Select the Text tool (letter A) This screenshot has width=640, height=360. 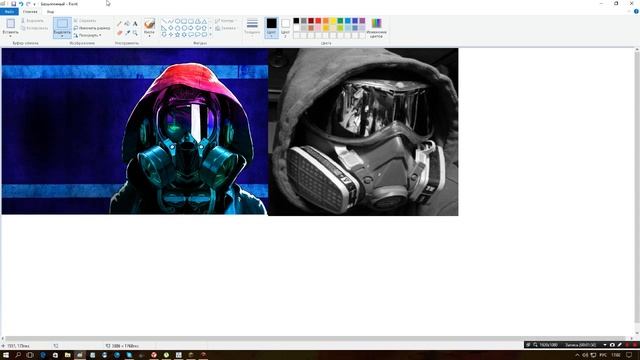135,24
